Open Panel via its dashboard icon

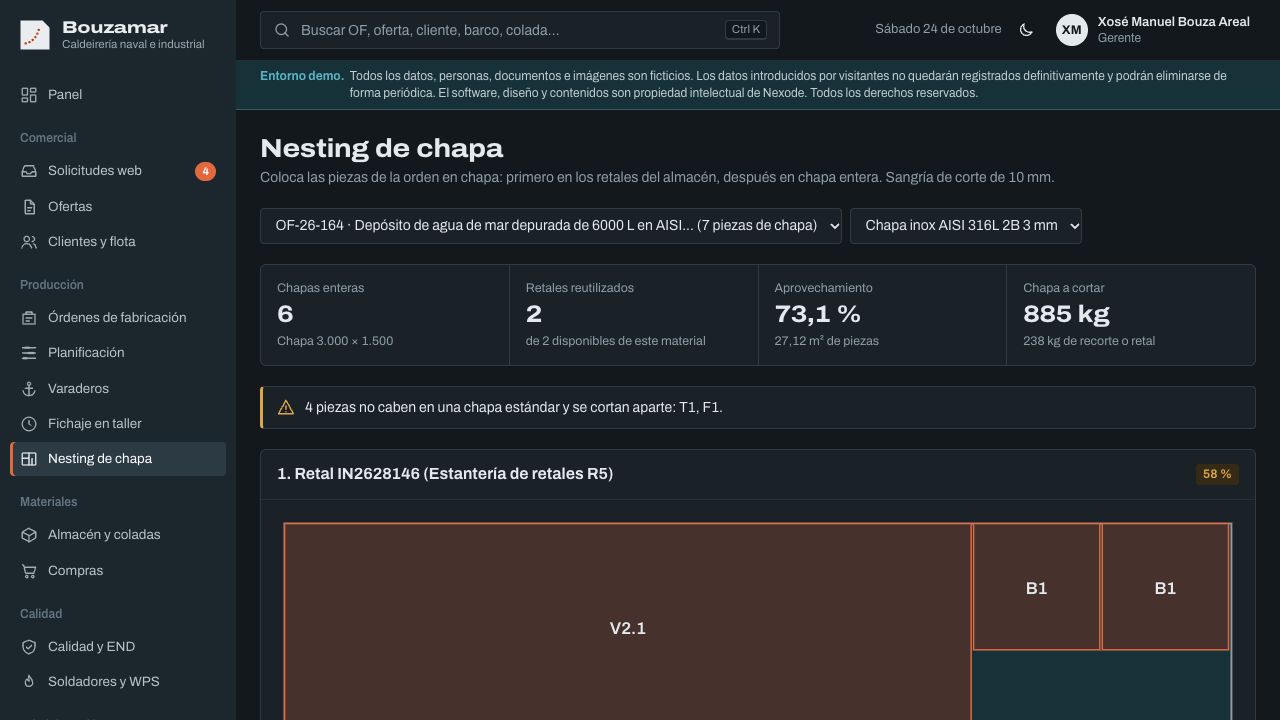coord(29,95)
